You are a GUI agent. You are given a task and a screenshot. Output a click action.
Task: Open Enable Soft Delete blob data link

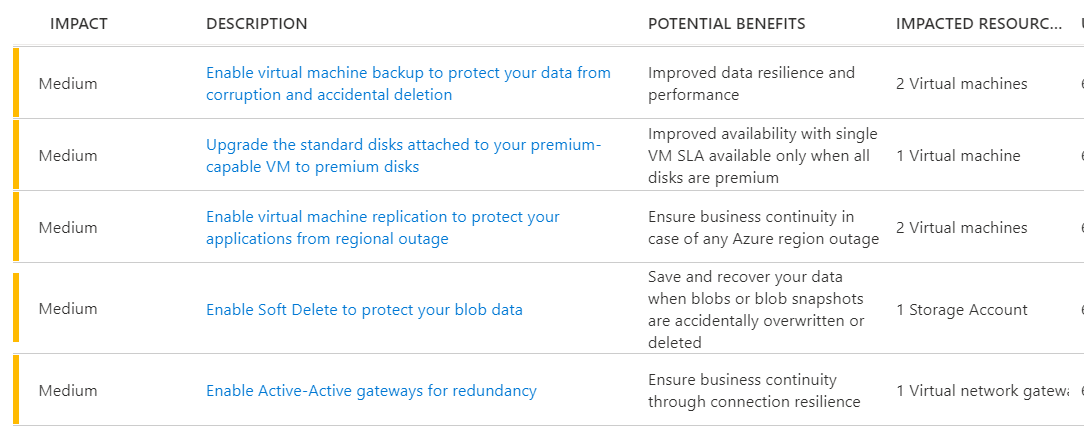click(x=364, y=309)
